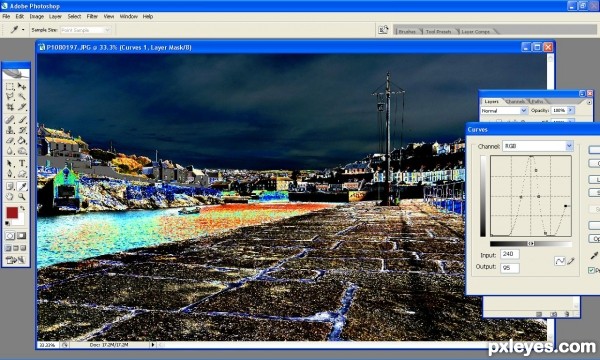
Task: Open the Eyedropper tool preset picker arrow
Action: click(x=23, y=30)
